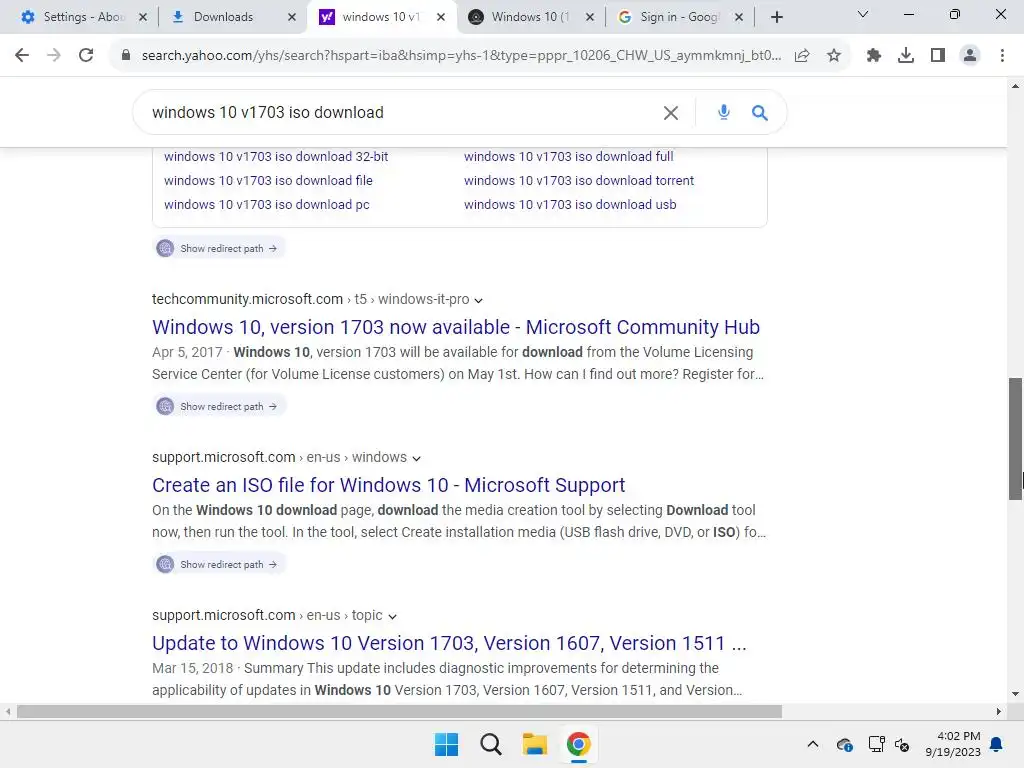Show hidden system tray icons
The image size is (1024, 768).
(812, 744)
